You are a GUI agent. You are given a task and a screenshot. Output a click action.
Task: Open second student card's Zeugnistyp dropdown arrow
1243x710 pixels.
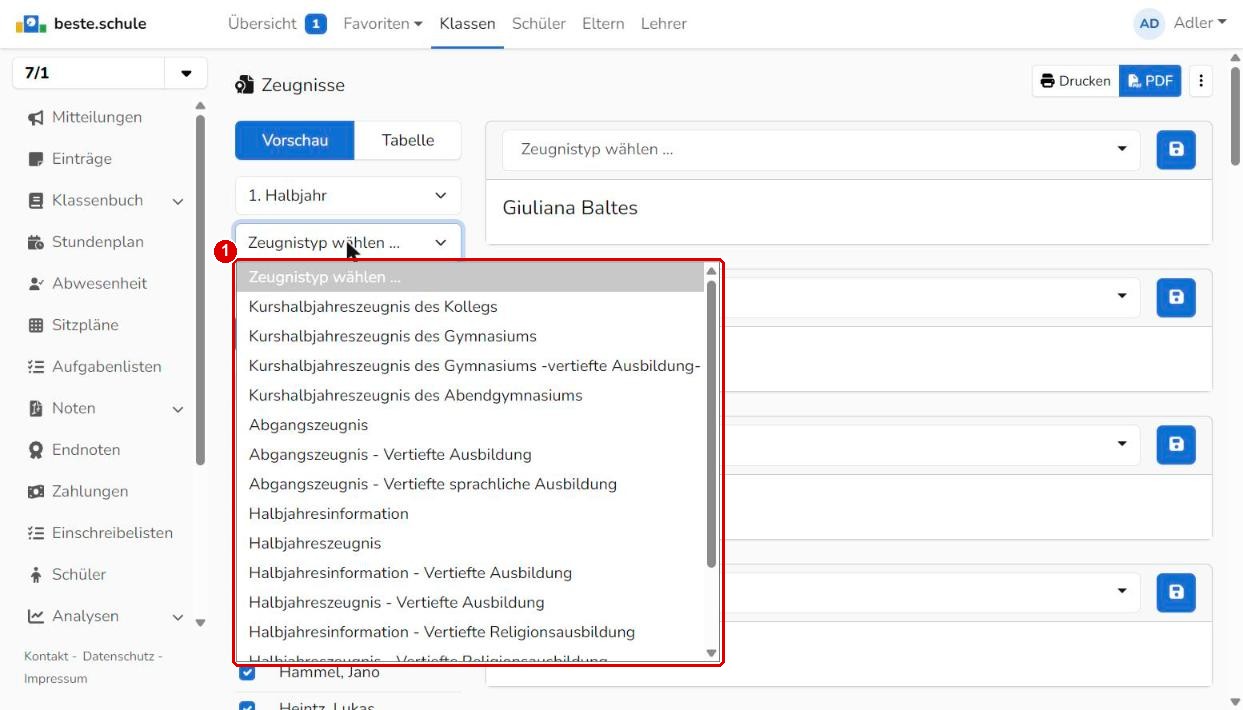[x=1121, y=296]
